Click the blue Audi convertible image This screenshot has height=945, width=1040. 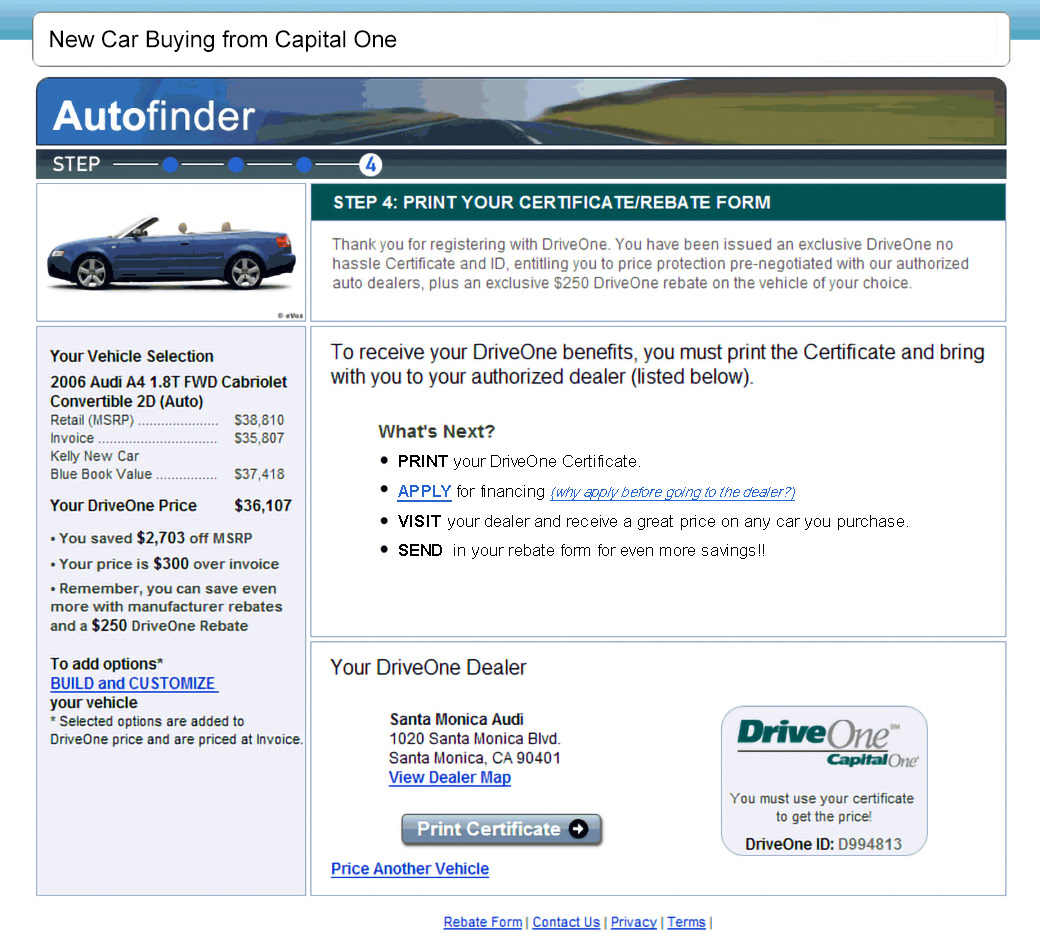(x=171, y=253)
